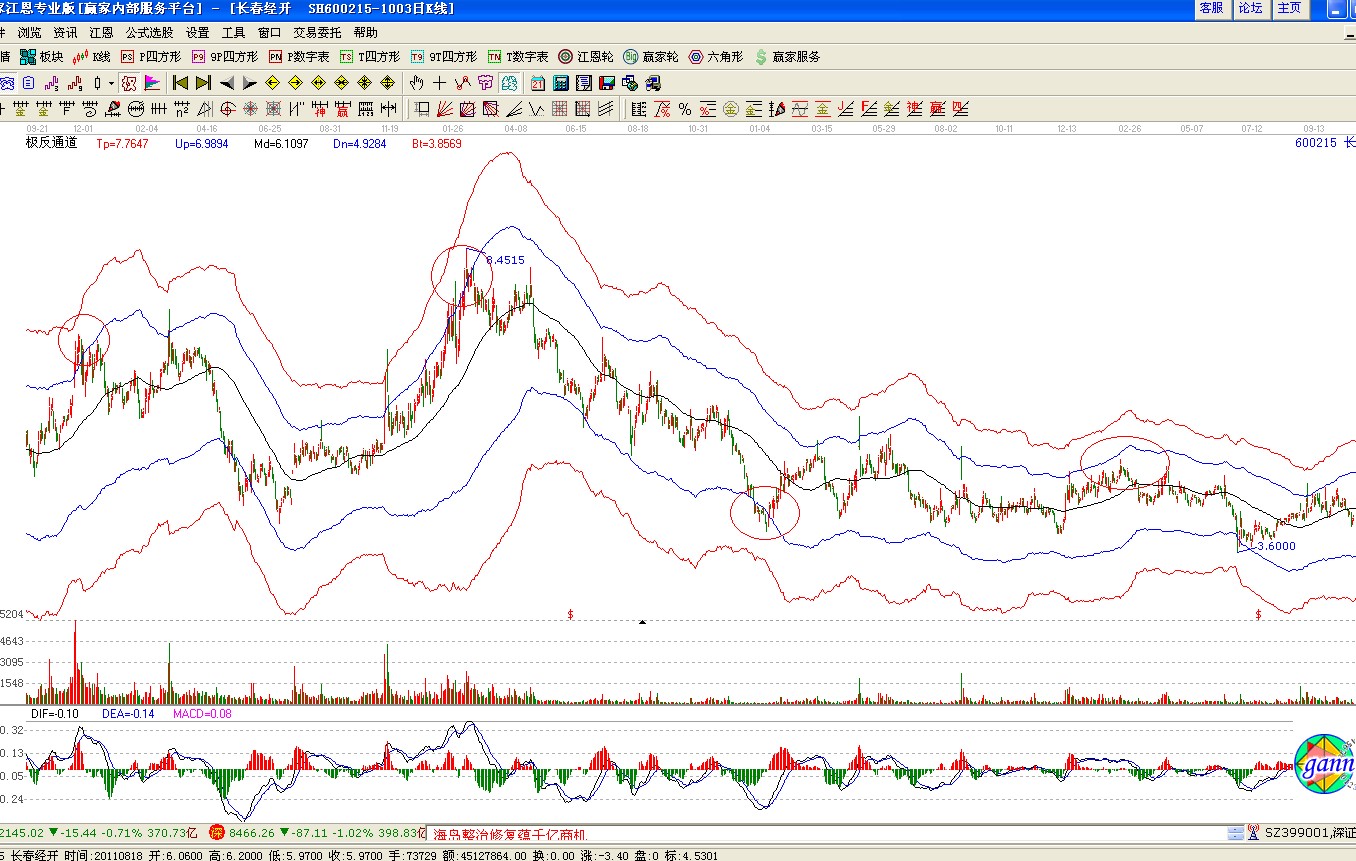Open the 公式选股 menu
This screenshot has width=1356, height=861.
pos(149,32)
